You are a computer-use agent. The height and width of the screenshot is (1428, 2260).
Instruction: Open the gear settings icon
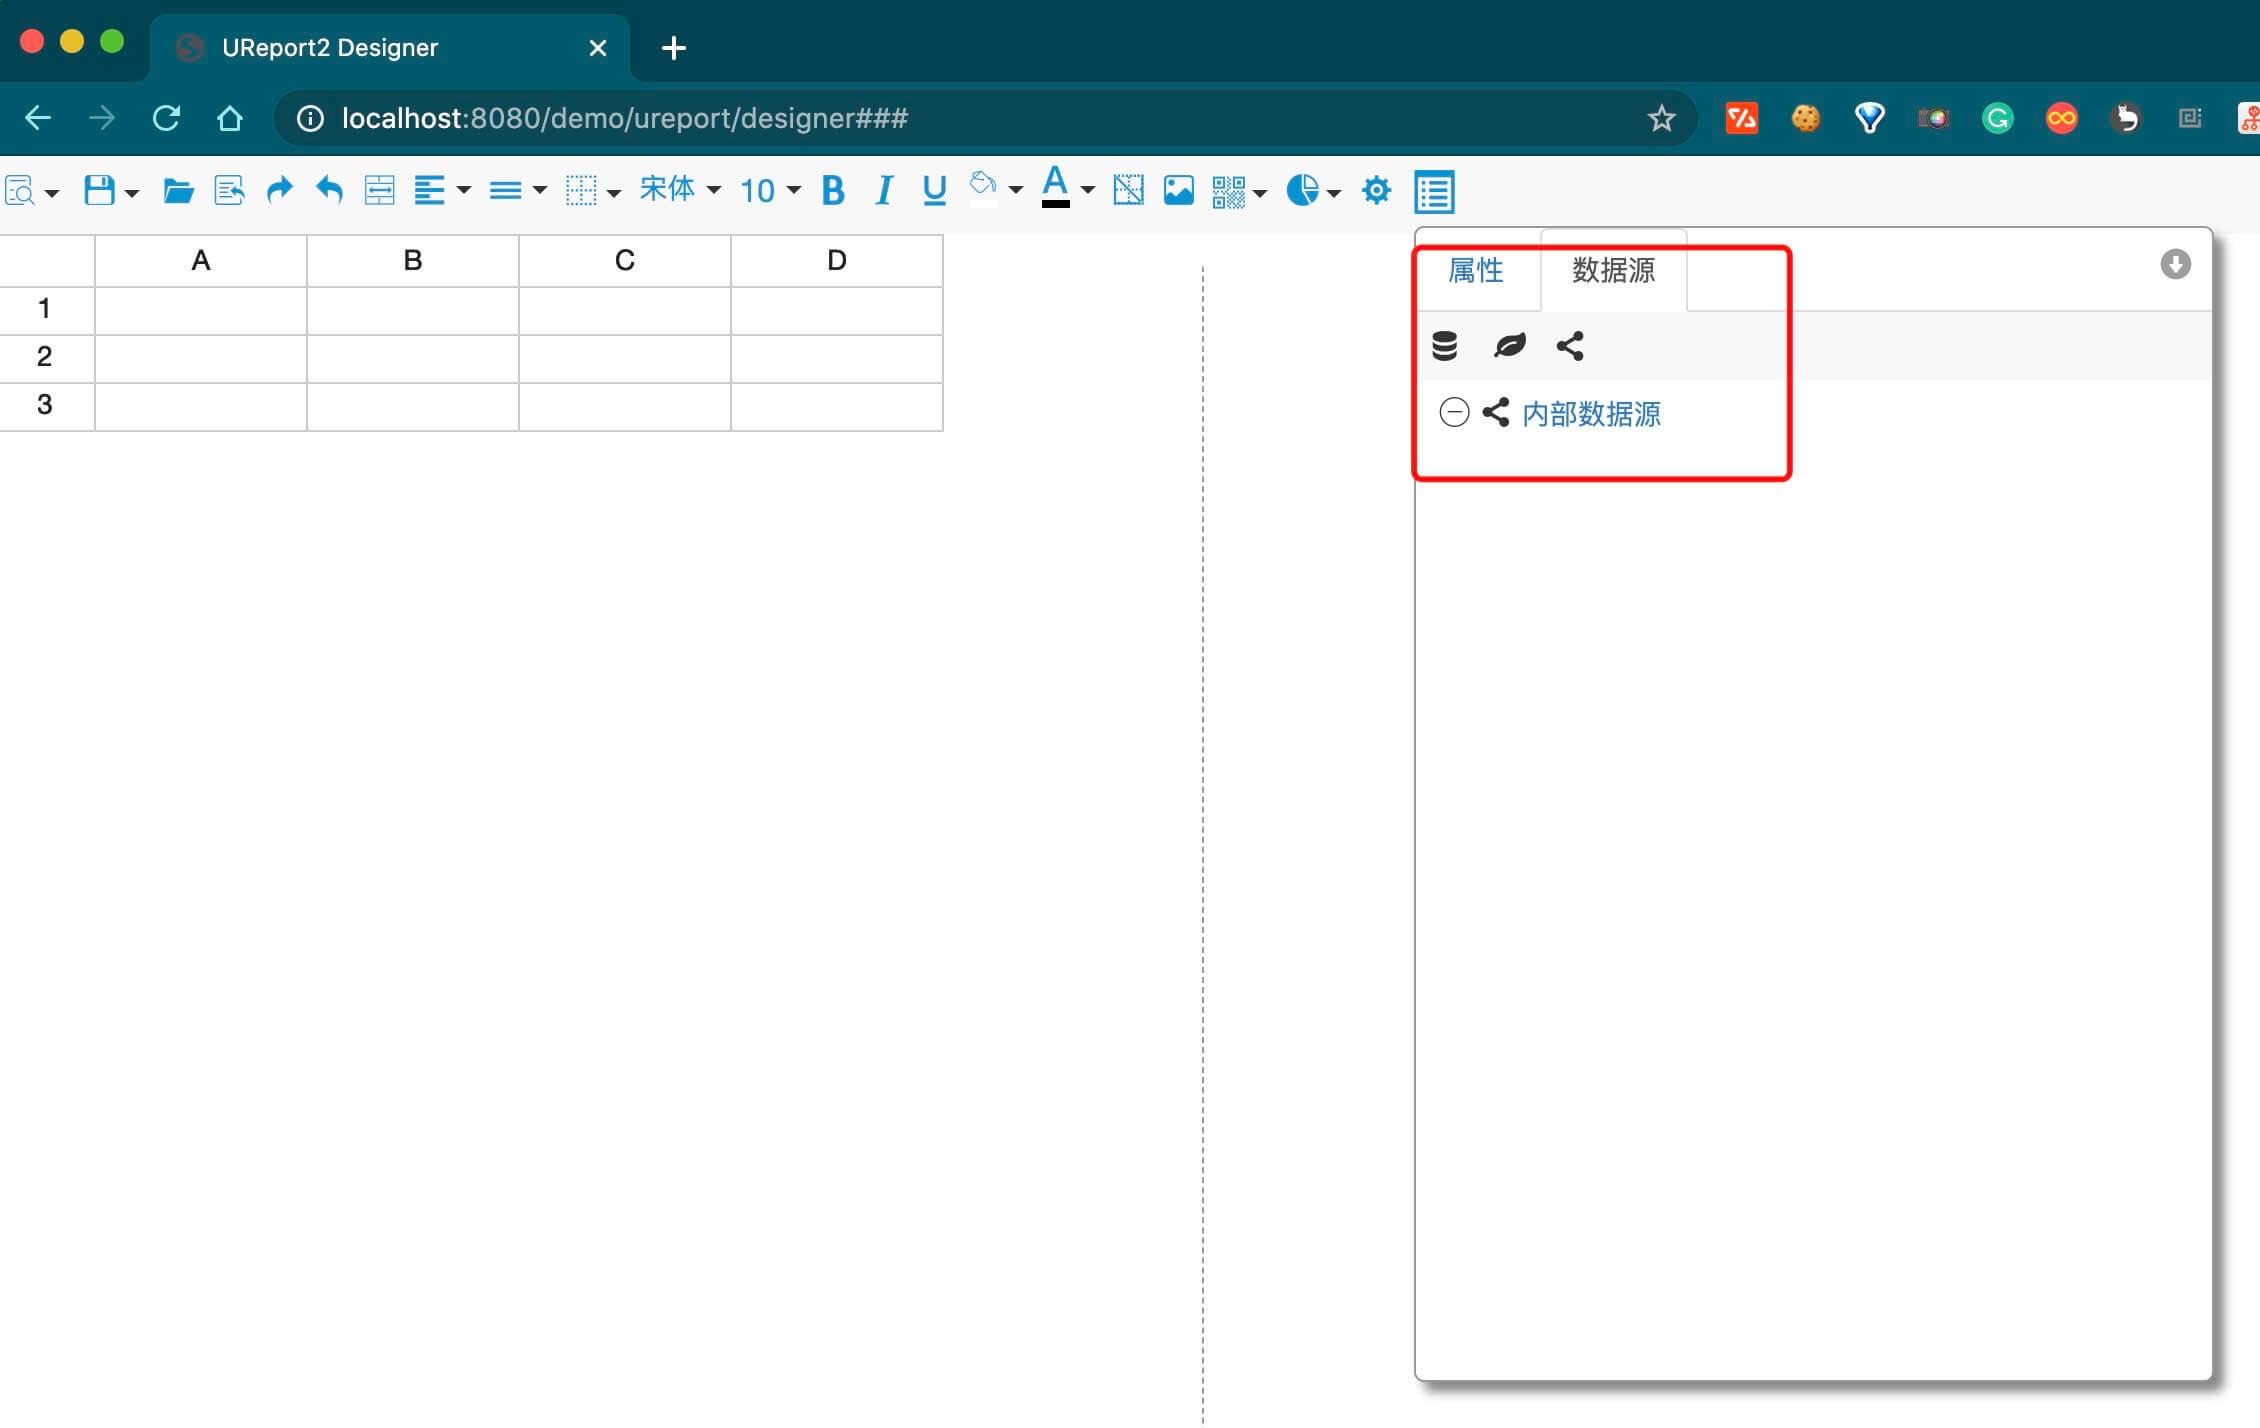coord(1376,190)
